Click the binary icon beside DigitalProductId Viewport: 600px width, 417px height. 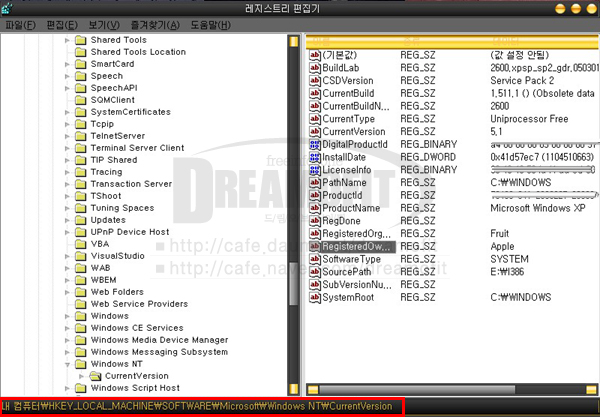[x=315, y=145]
